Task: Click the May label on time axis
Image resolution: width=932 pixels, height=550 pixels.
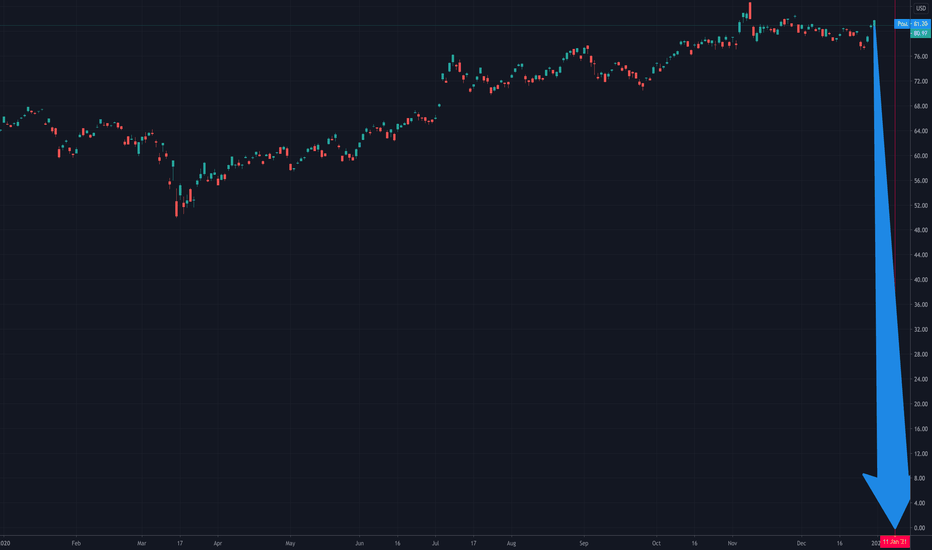Action: pos(290,543)
